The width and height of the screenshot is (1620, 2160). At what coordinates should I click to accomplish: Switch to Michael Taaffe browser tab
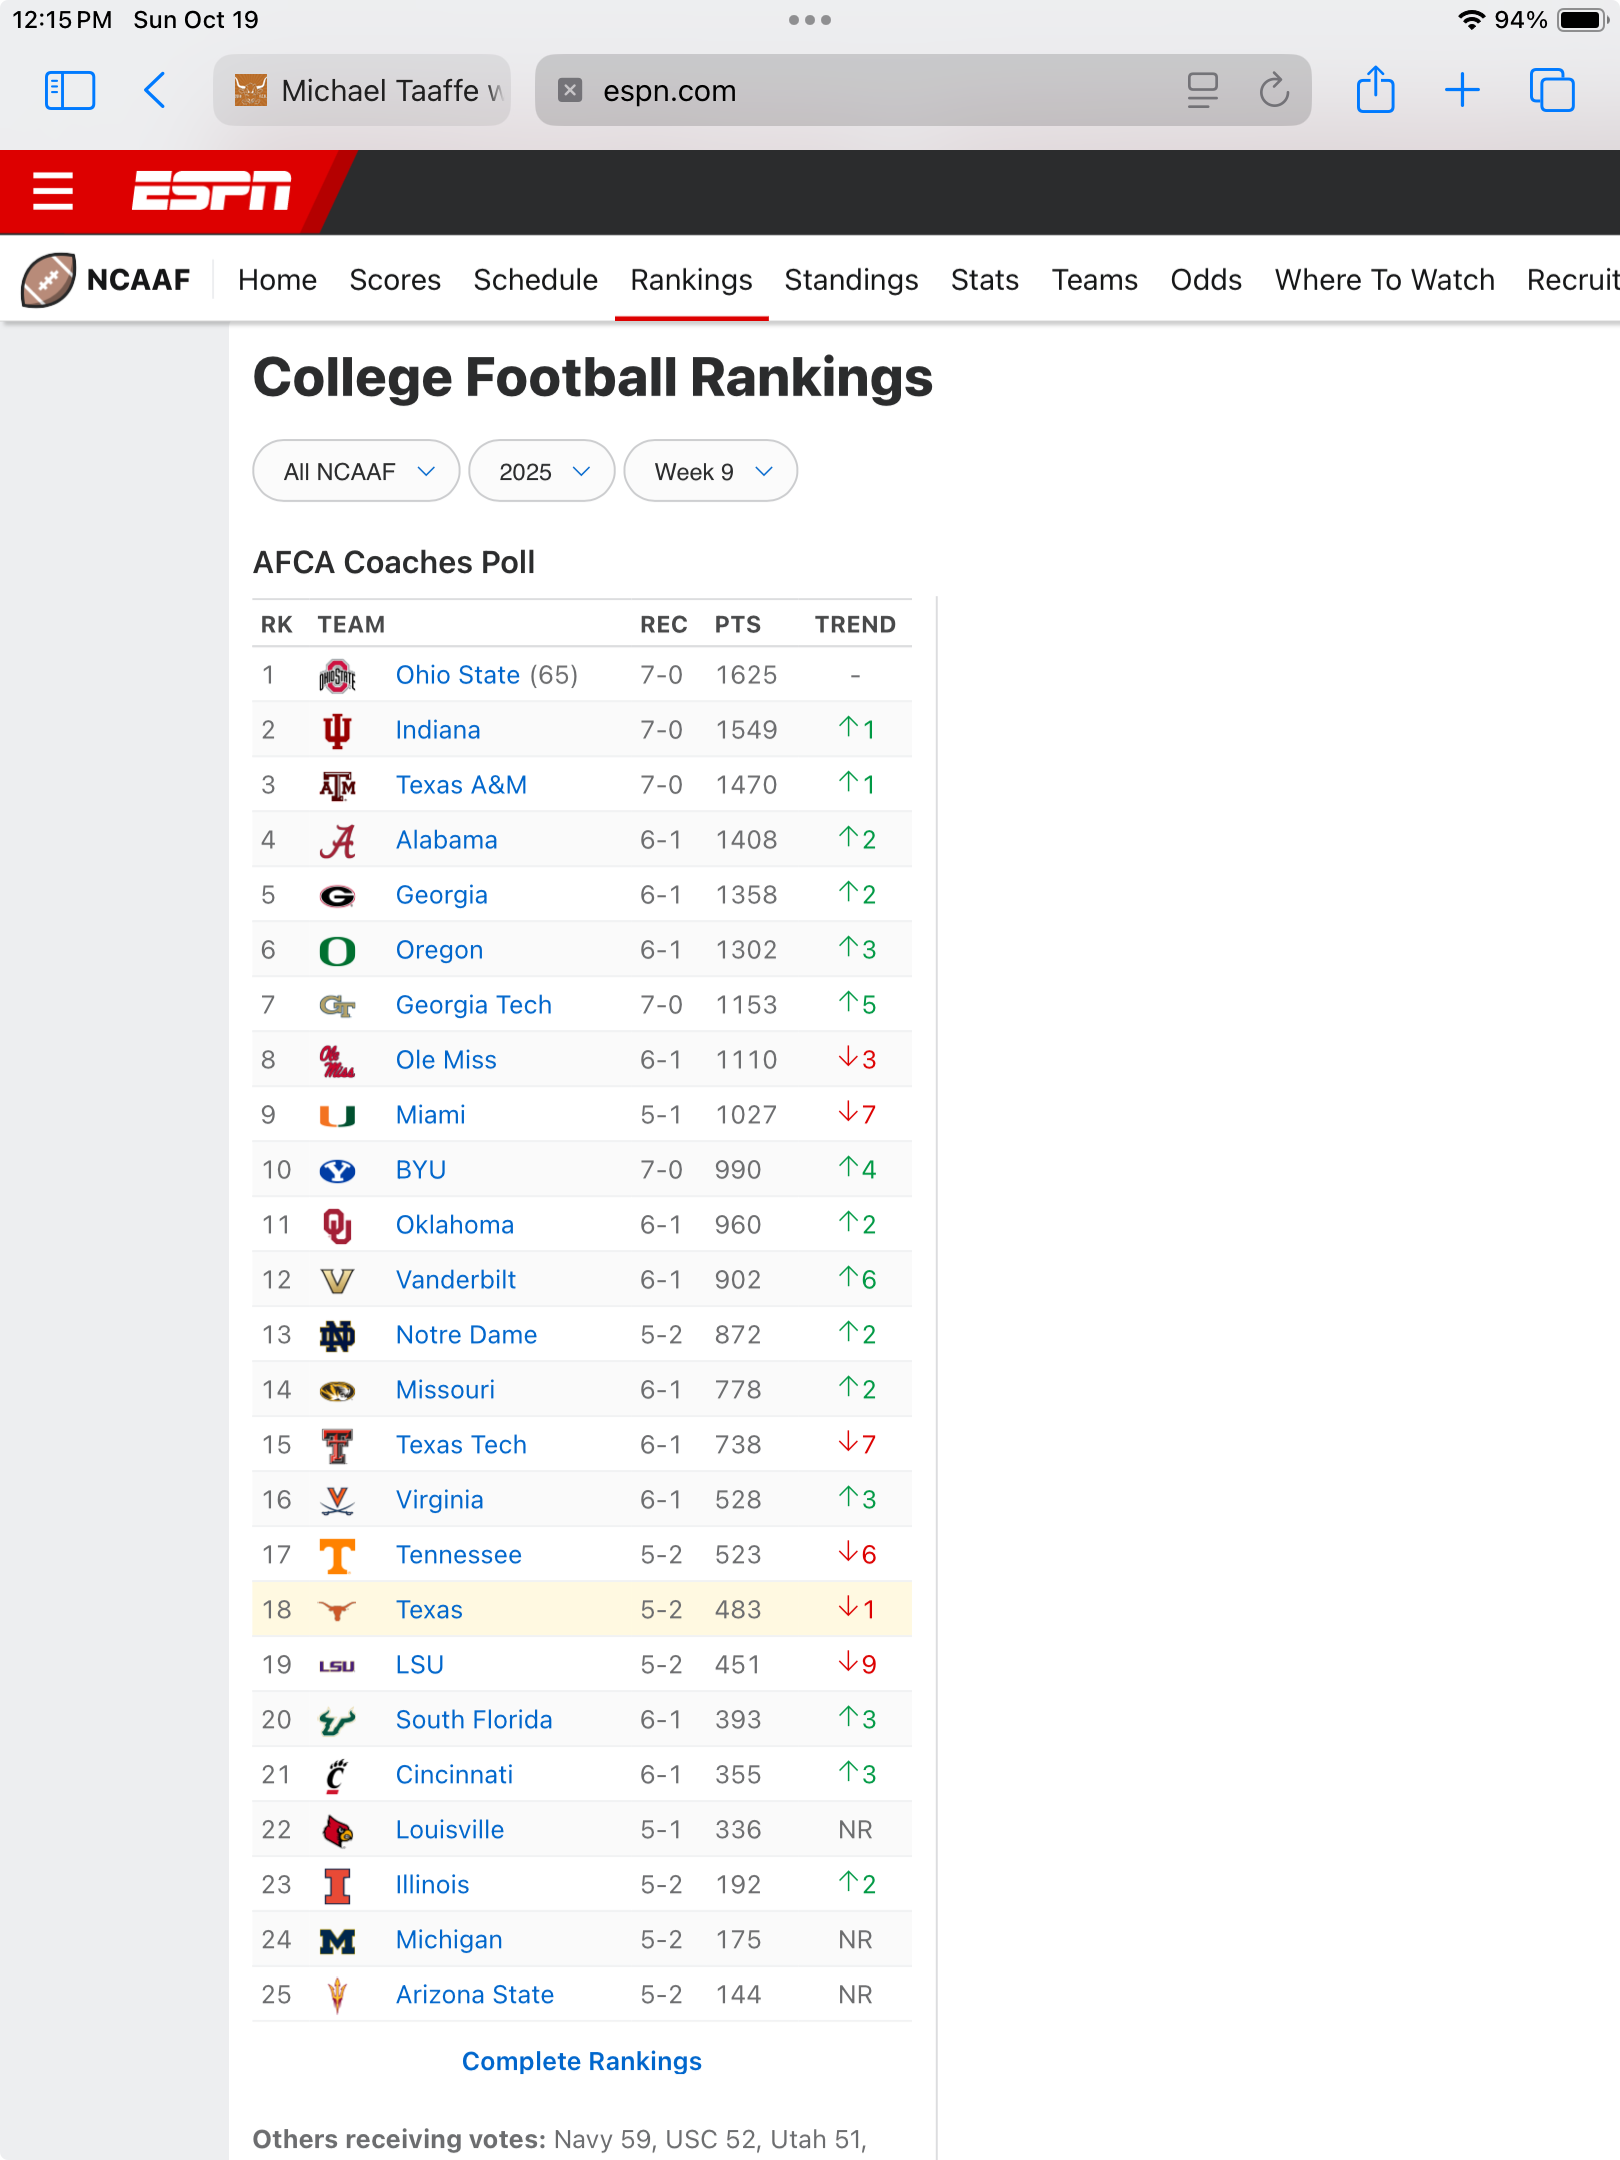362,91
